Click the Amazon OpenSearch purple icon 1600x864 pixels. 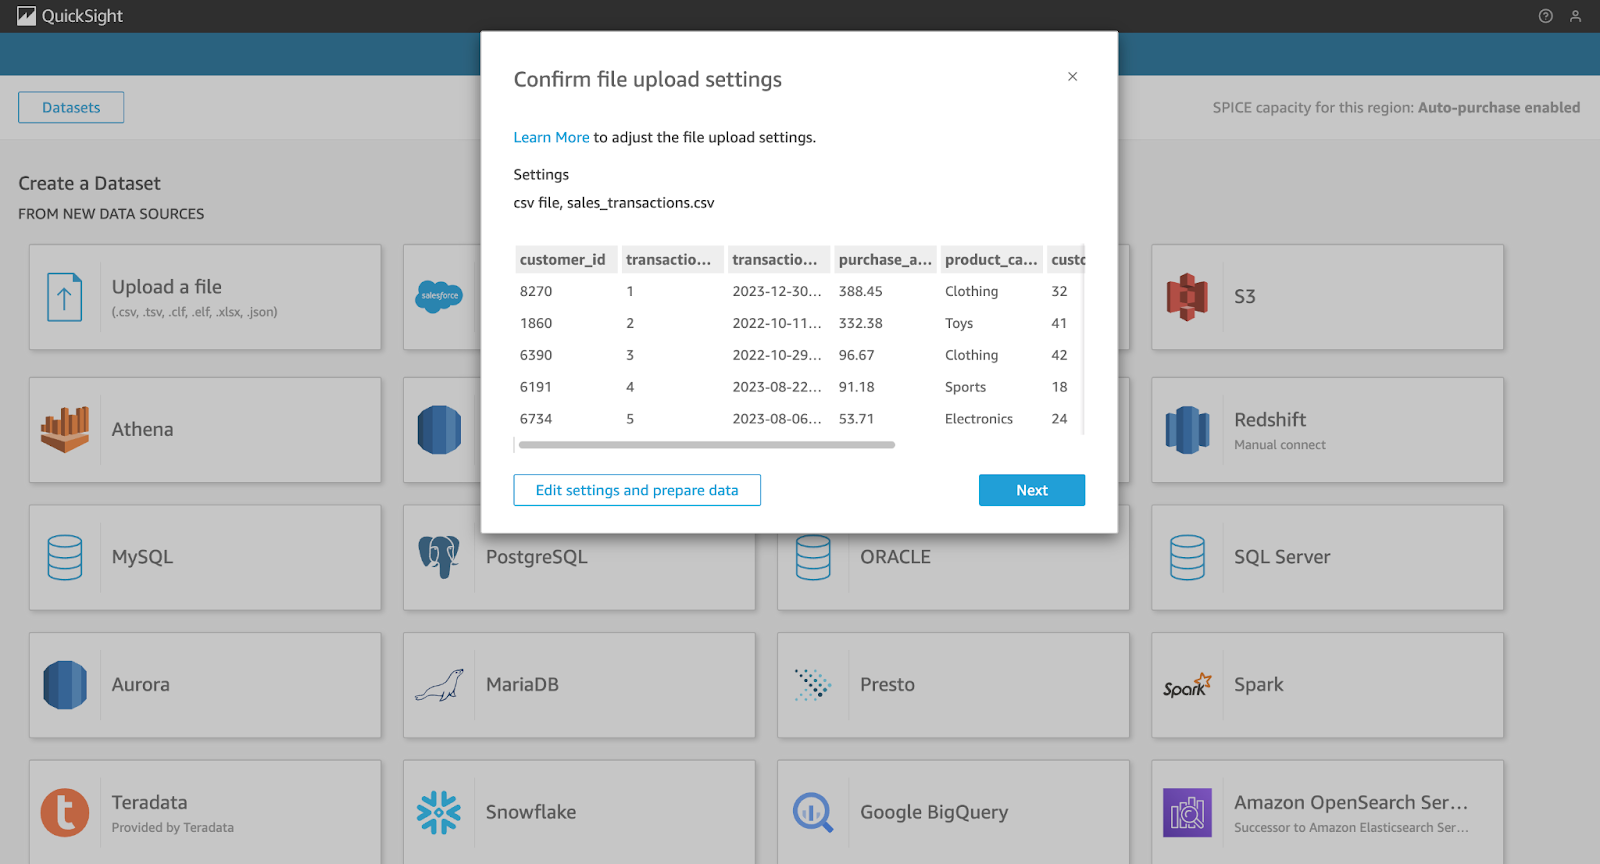tap(1187, 813)
